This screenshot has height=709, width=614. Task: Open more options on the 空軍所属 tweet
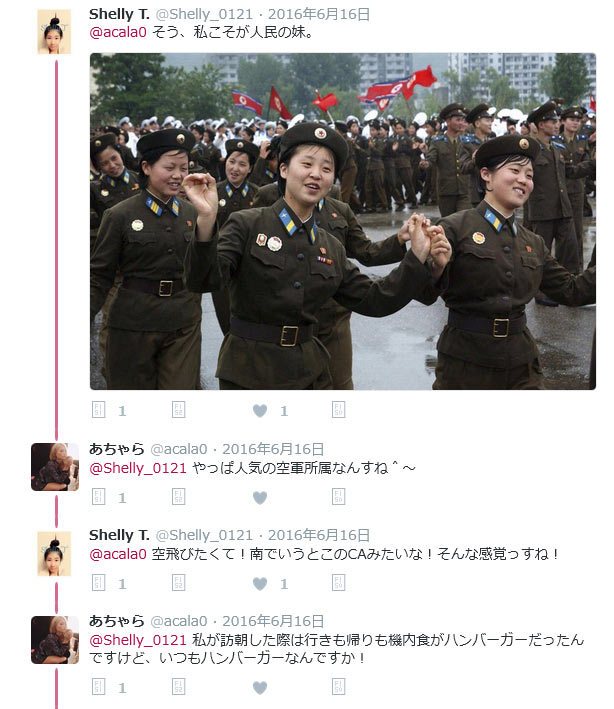338,497
